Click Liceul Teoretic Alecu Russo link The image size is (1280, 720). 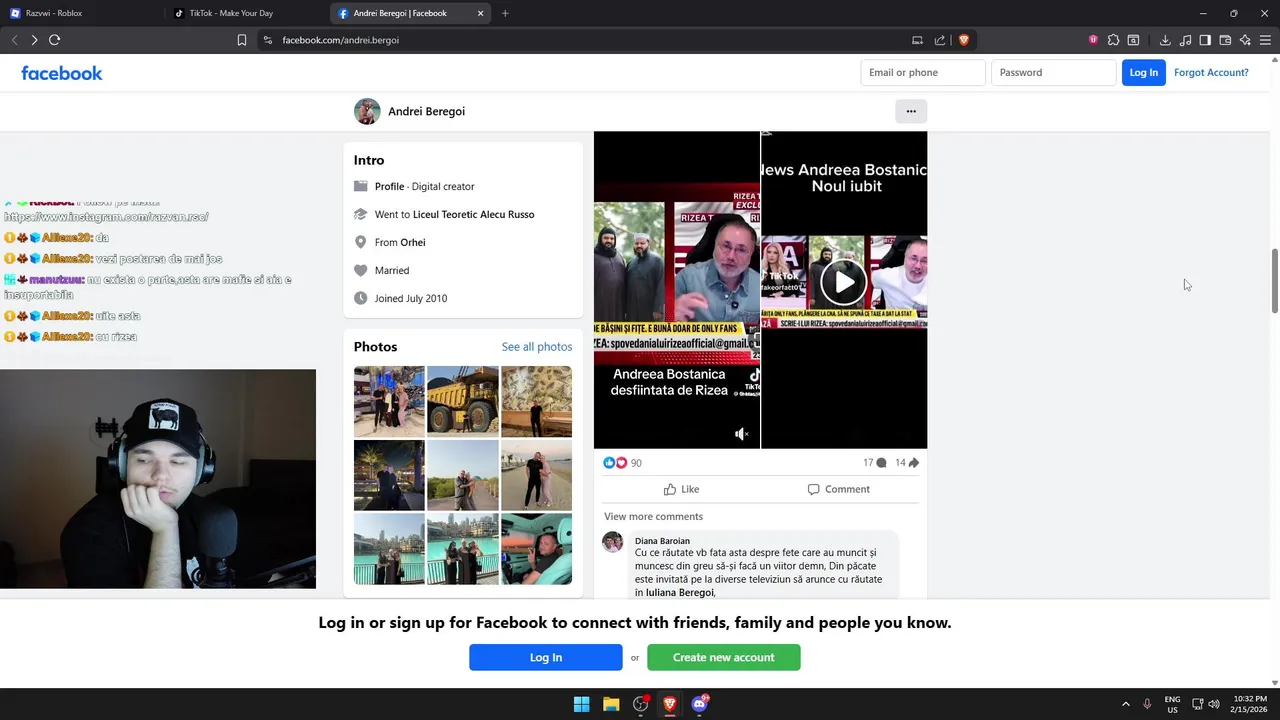474,214
